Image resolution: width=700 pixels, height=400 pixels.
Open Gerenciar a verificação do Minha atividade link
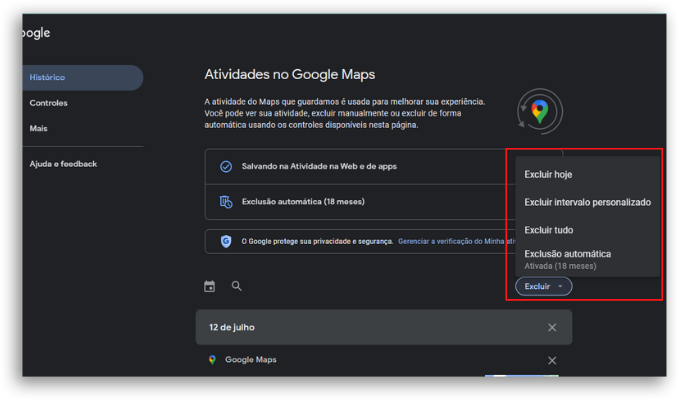coord(457,242)
